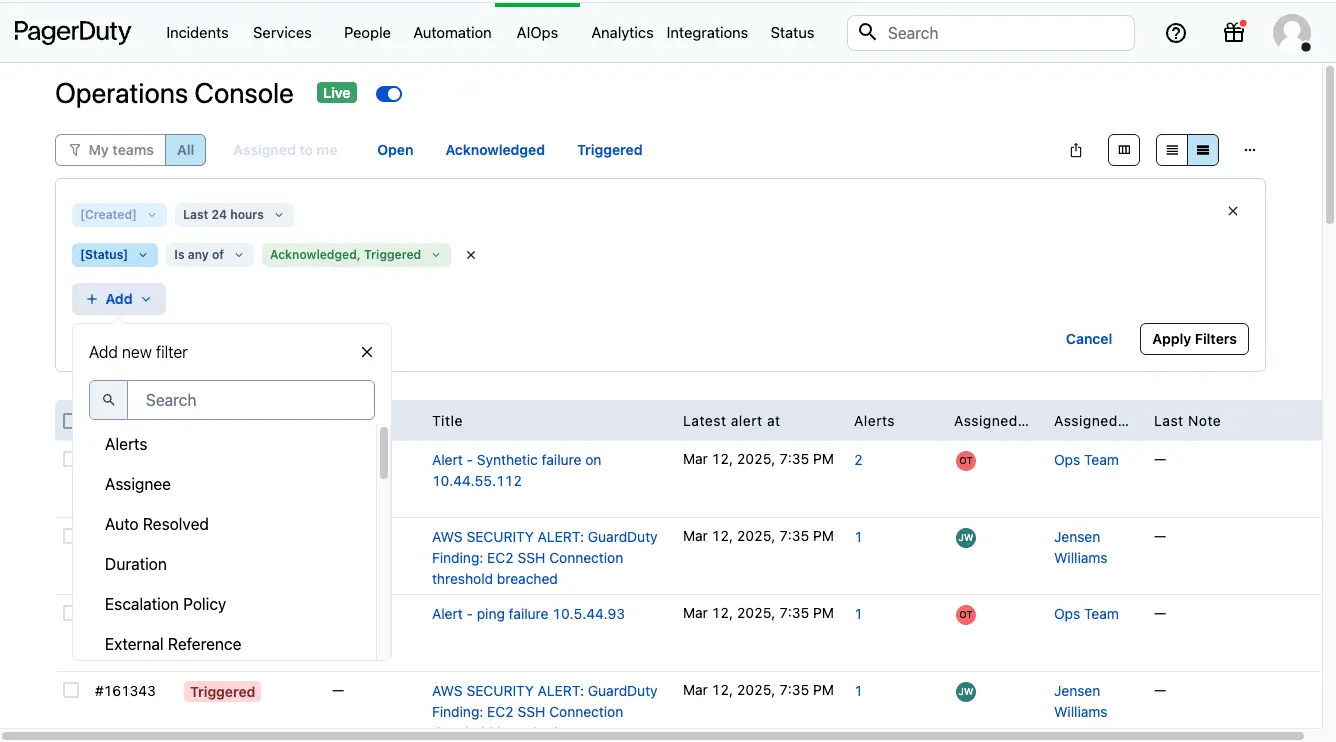The height and width of the screenshot is (742, 1336).
Task: Click the top search bar magnifier icon
Action: point(868,33)
